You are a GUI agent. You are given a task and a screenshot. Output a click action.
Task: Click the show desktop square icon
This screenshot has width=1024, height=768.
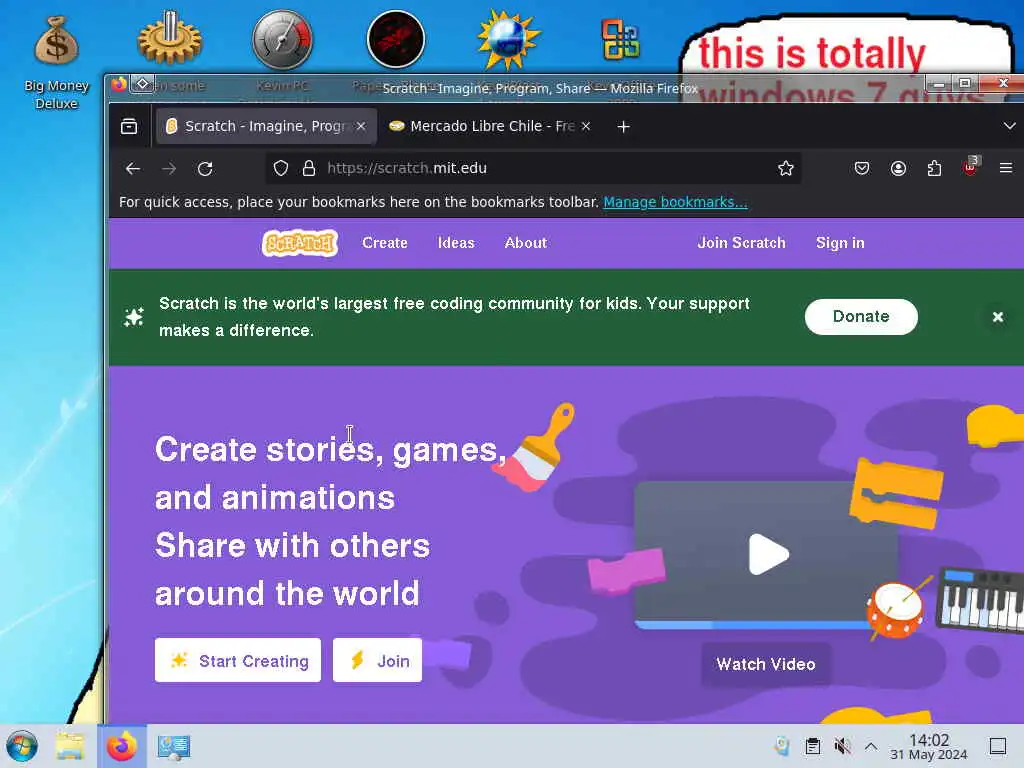pos(998,746)
